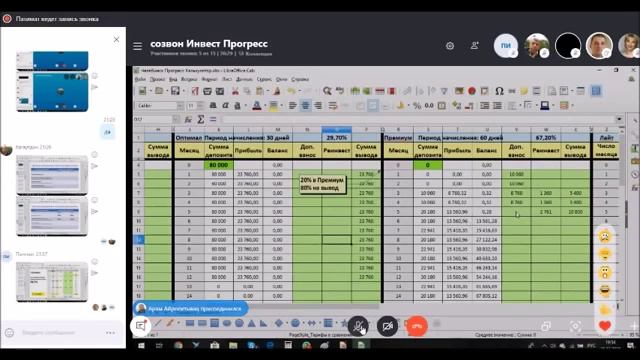Unmute the microphone in the call
The image size is (640, 360).
pyautogui.click(x=358, y=326)
